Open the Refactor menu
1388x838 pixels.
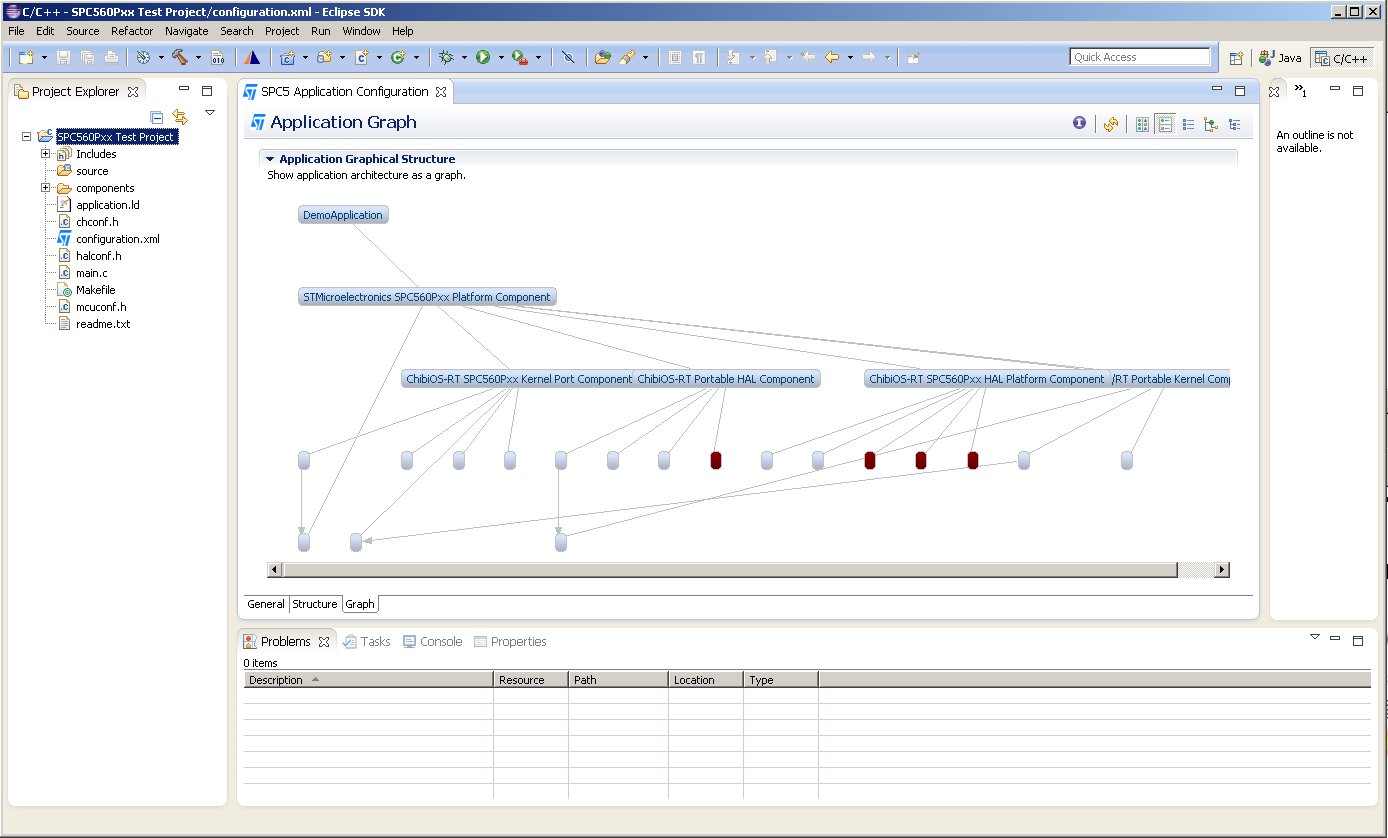coord(132,31)
